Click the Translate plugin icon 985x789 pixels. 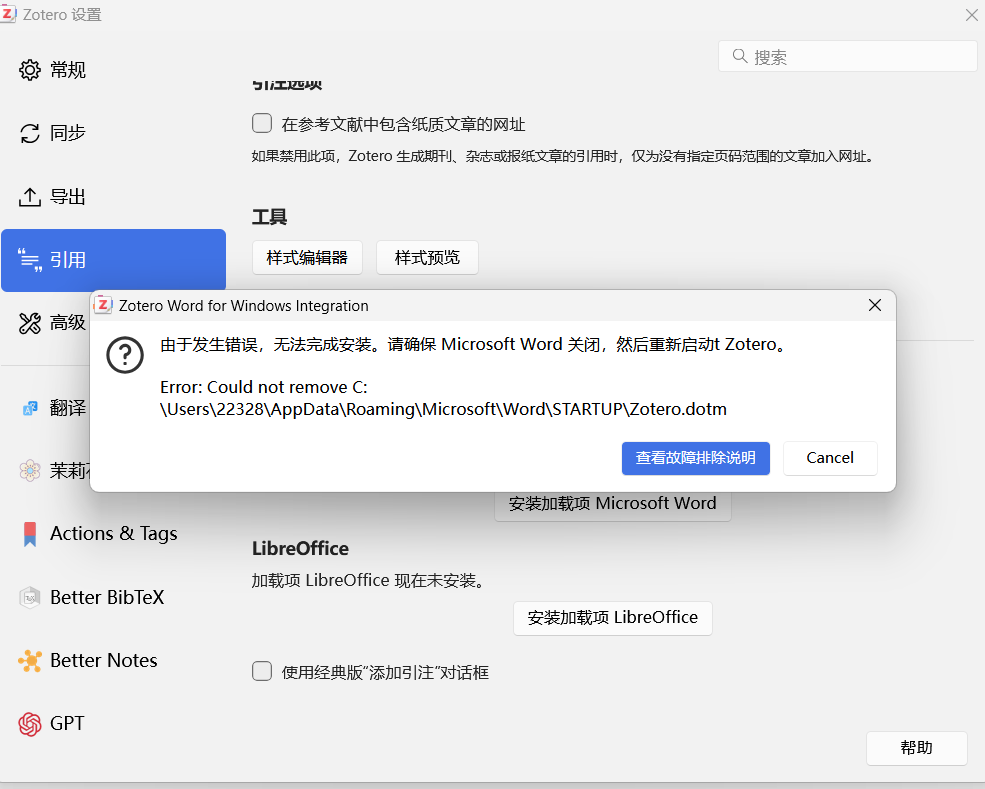(x=30, y=408)
